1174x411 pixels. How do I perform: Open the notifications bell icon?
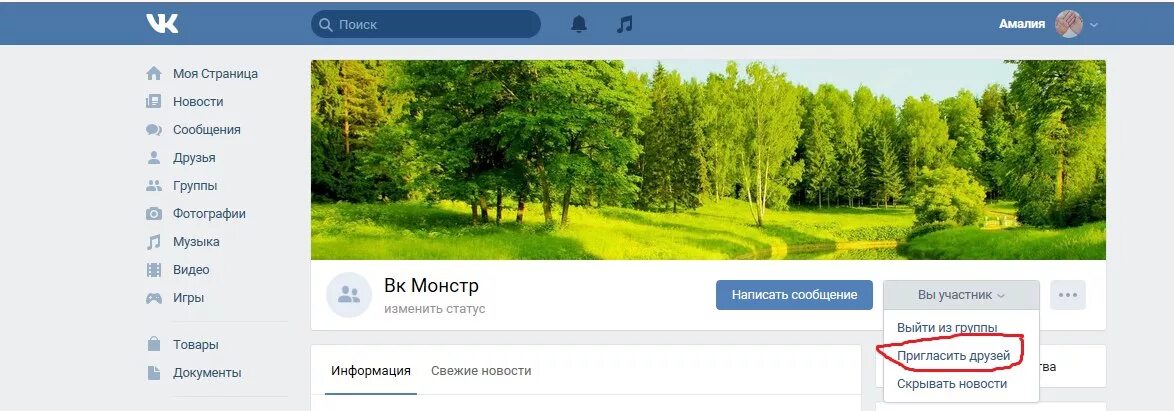pyautogui.click(x=579, y=25)
